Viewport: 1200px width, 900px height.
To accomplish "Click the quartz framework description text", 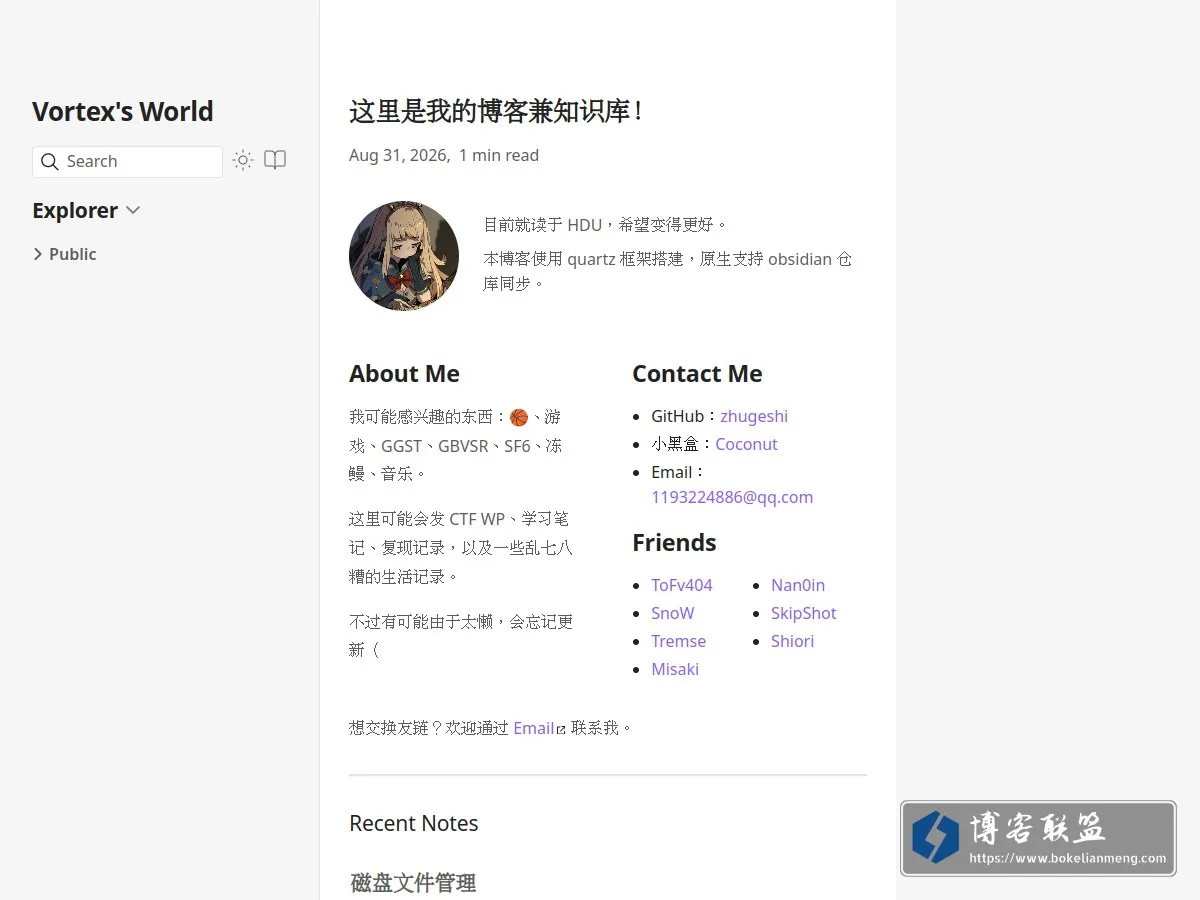I will [668, 271].
